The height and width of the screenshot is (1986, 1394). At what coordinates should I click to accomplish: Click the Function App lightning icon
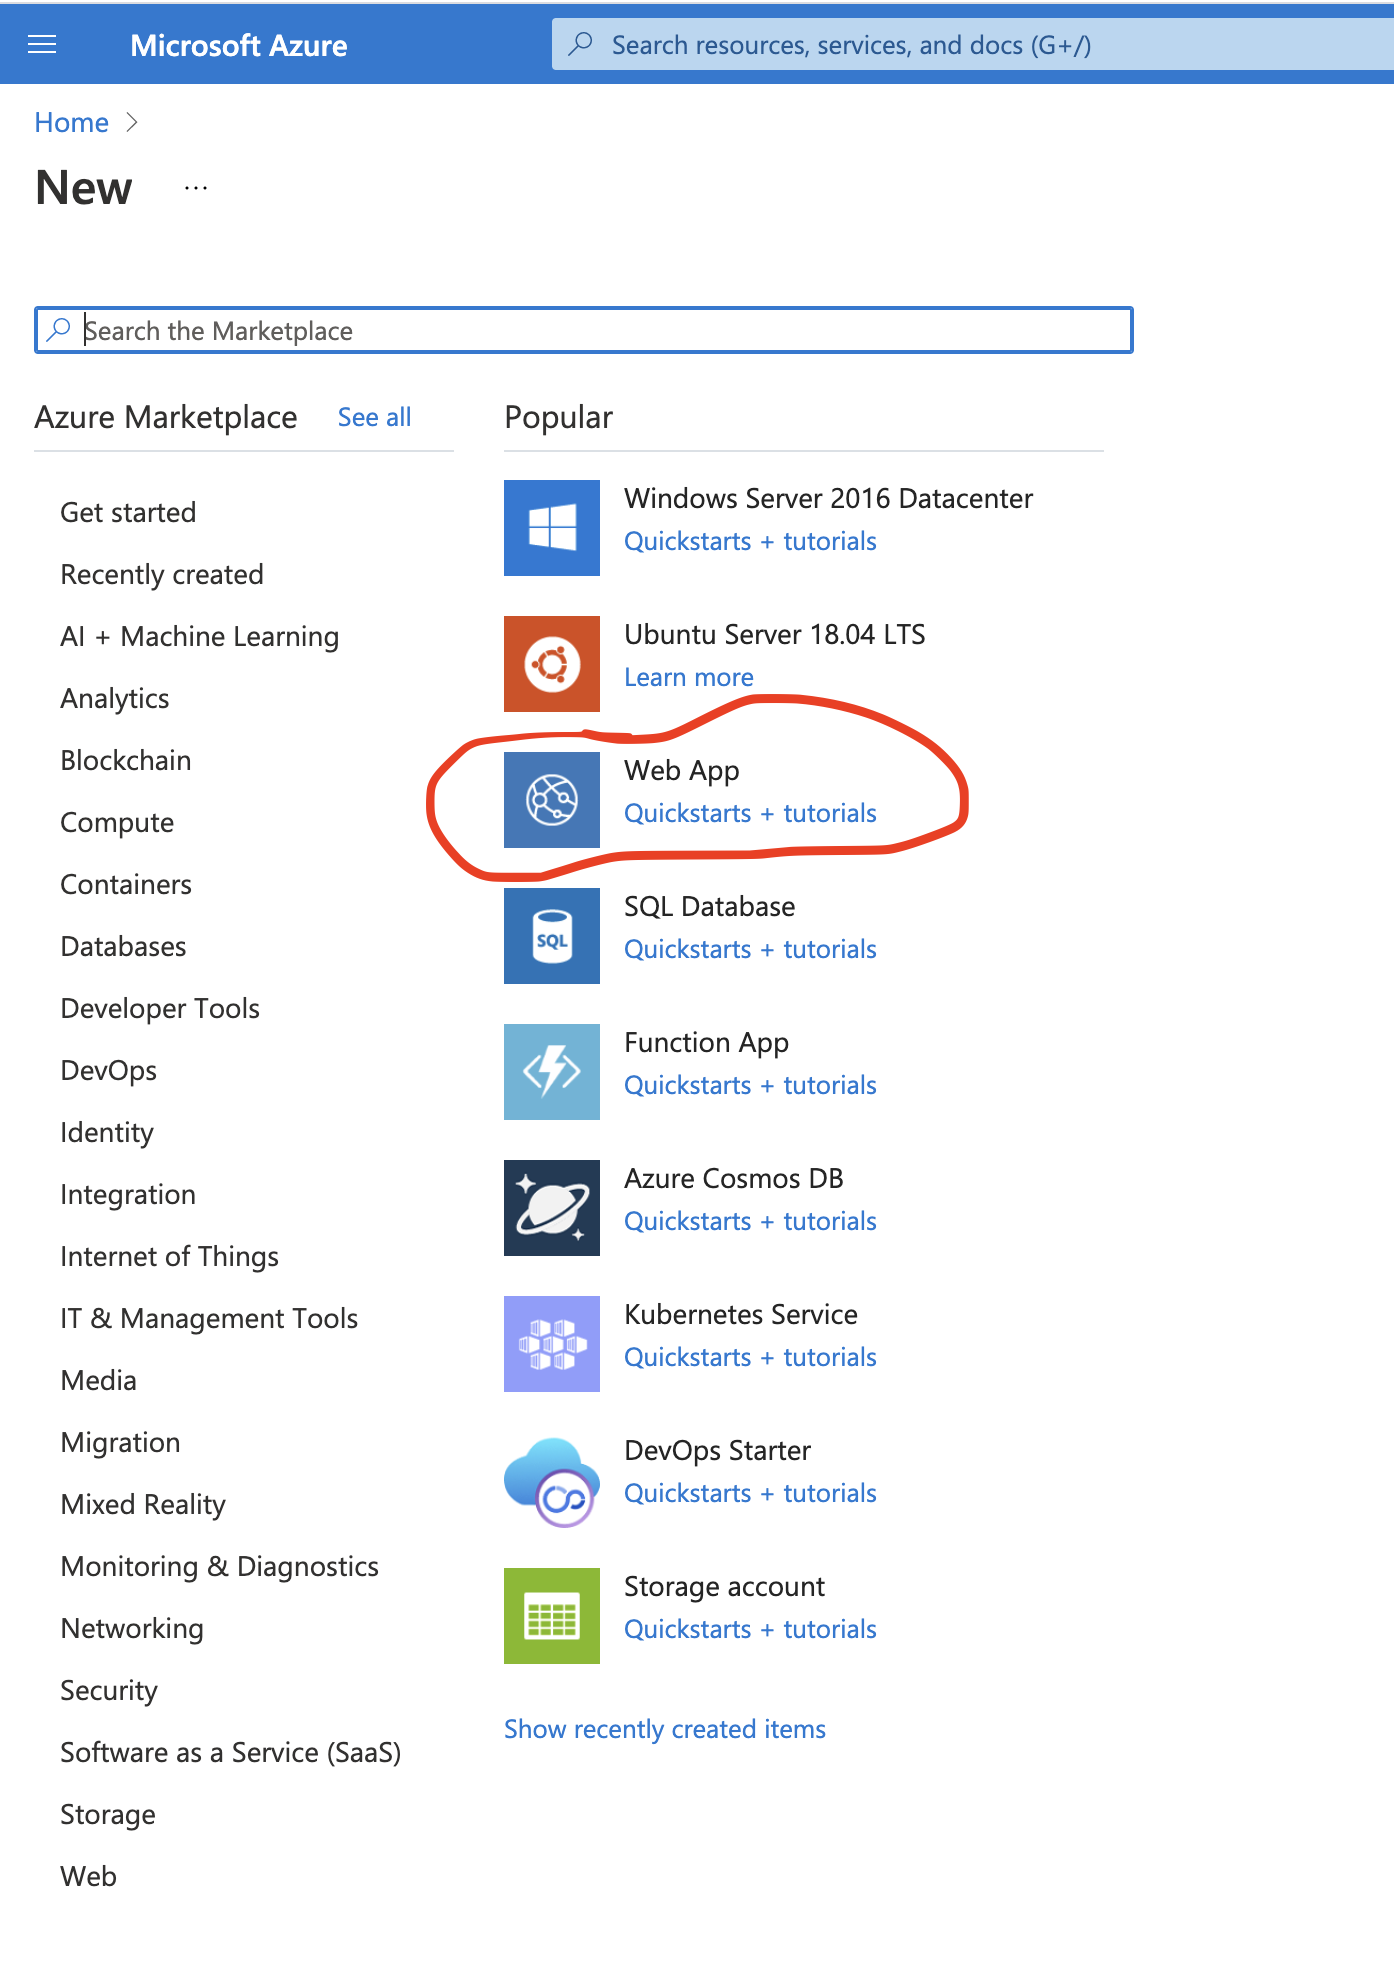point(552,1072)
